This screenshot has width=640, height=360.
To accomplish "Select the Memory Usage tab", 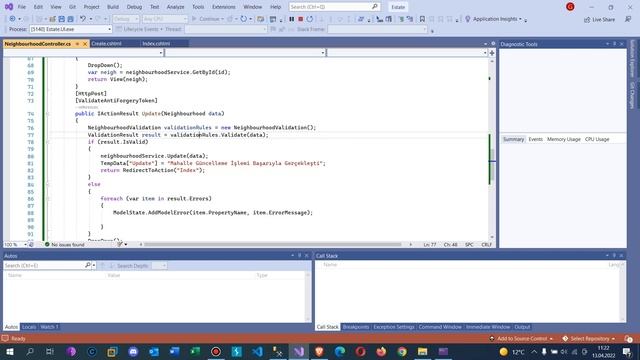I will point(563,139).
